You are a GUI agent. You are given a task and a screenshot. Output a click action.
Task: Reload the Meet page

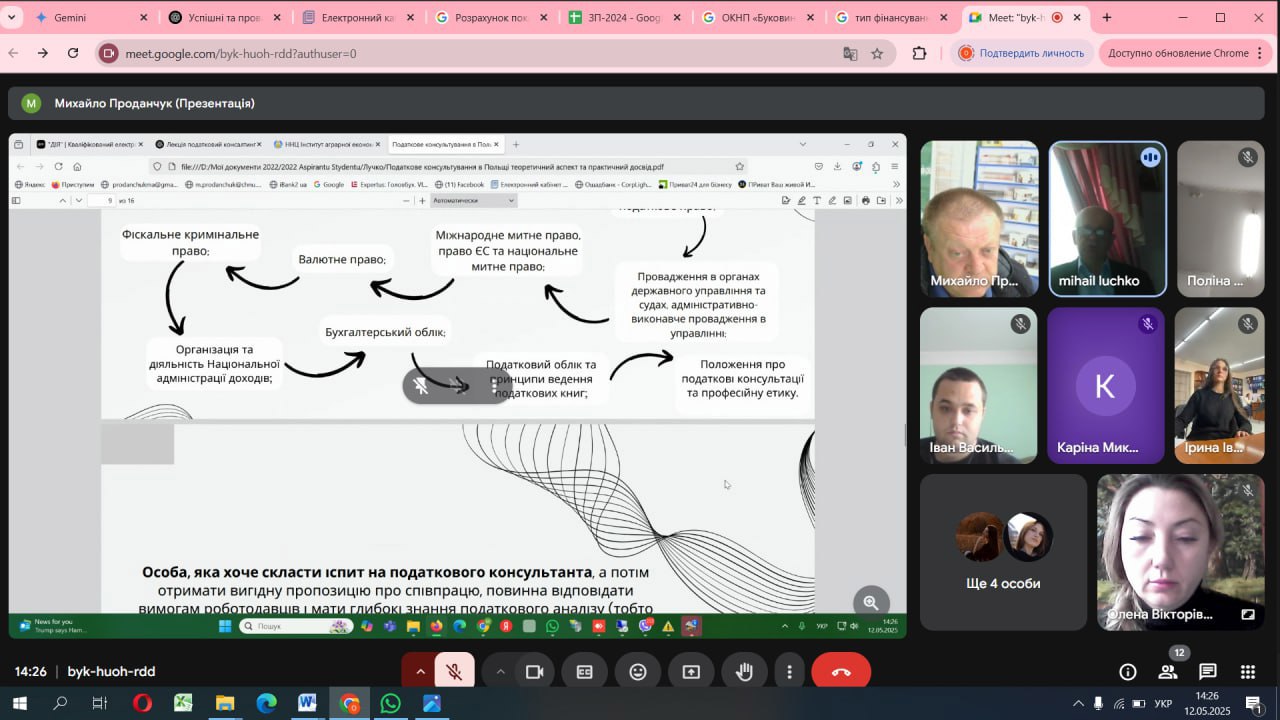(x=73, y=53)
